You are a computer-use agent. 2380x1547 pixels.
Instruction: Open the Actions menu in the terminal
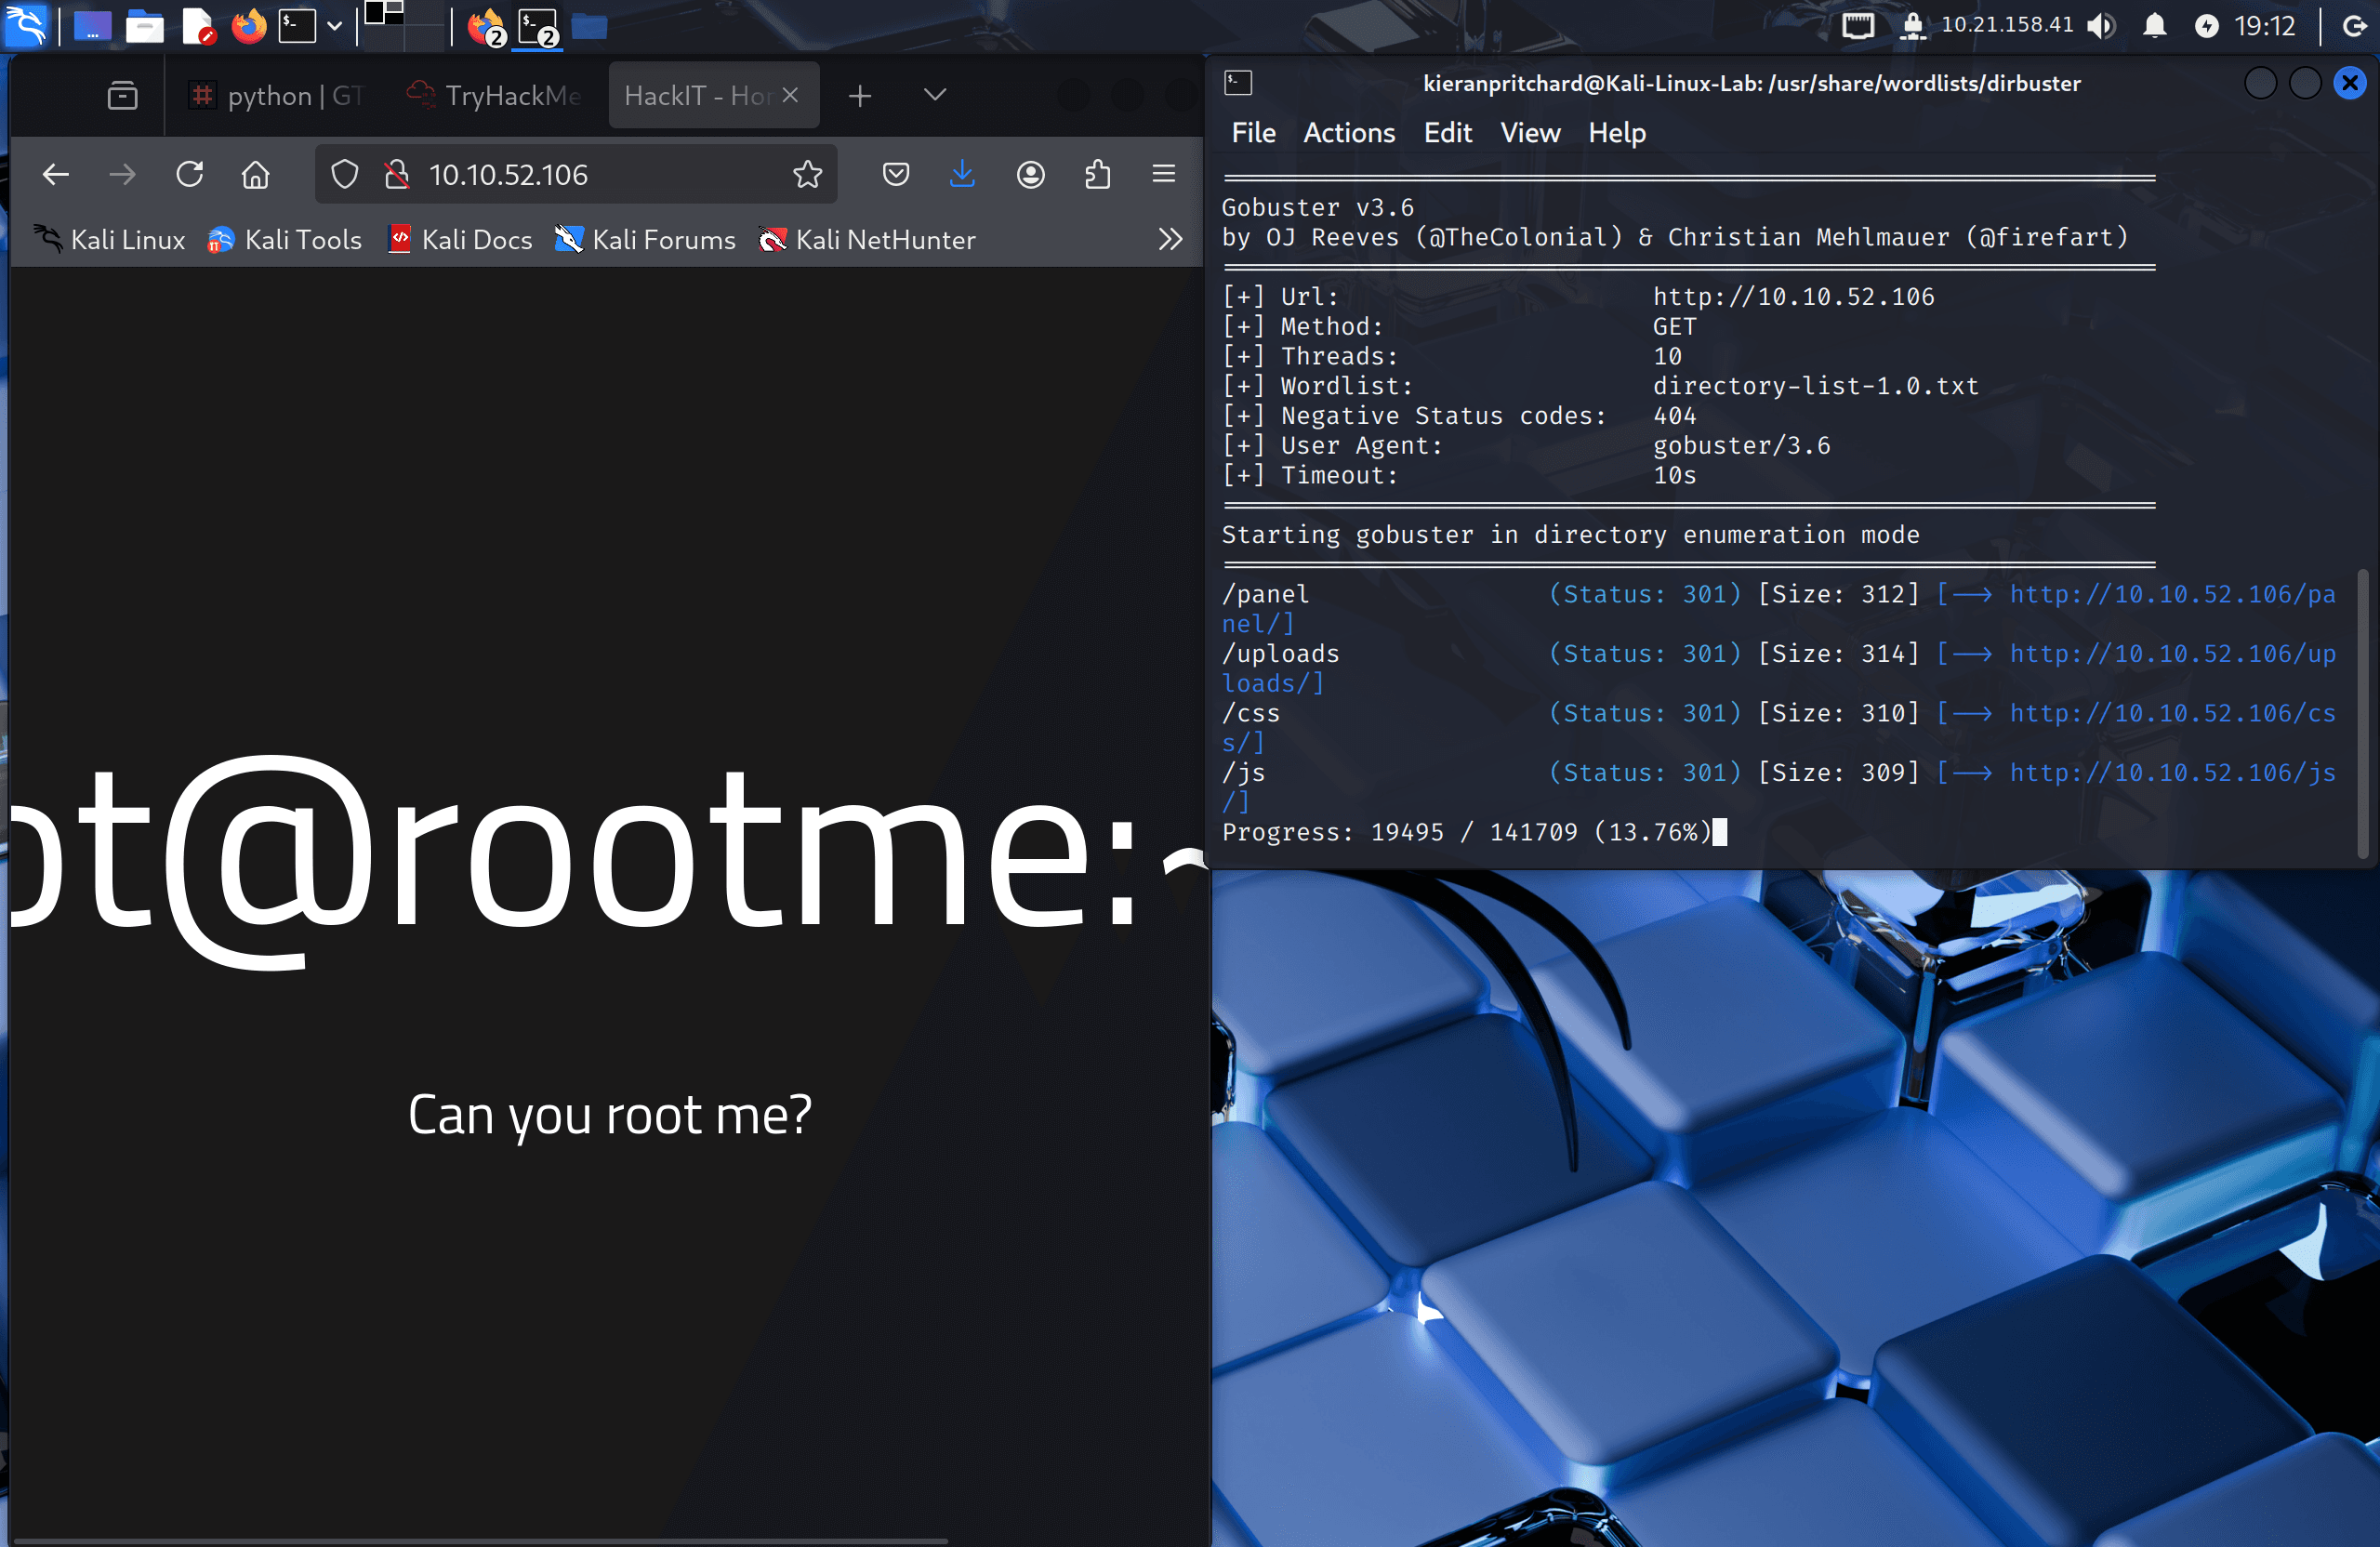coord(1349,133)
